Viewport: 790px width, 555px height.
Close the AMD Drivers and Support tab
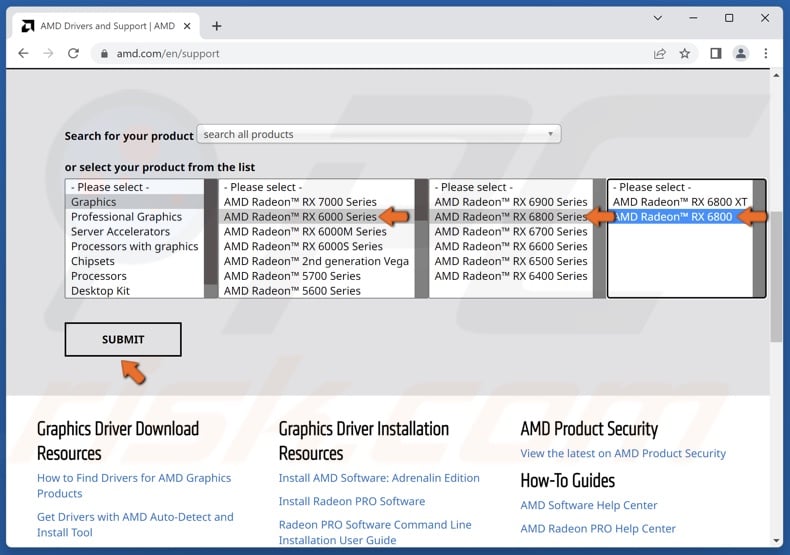[187, 26]
